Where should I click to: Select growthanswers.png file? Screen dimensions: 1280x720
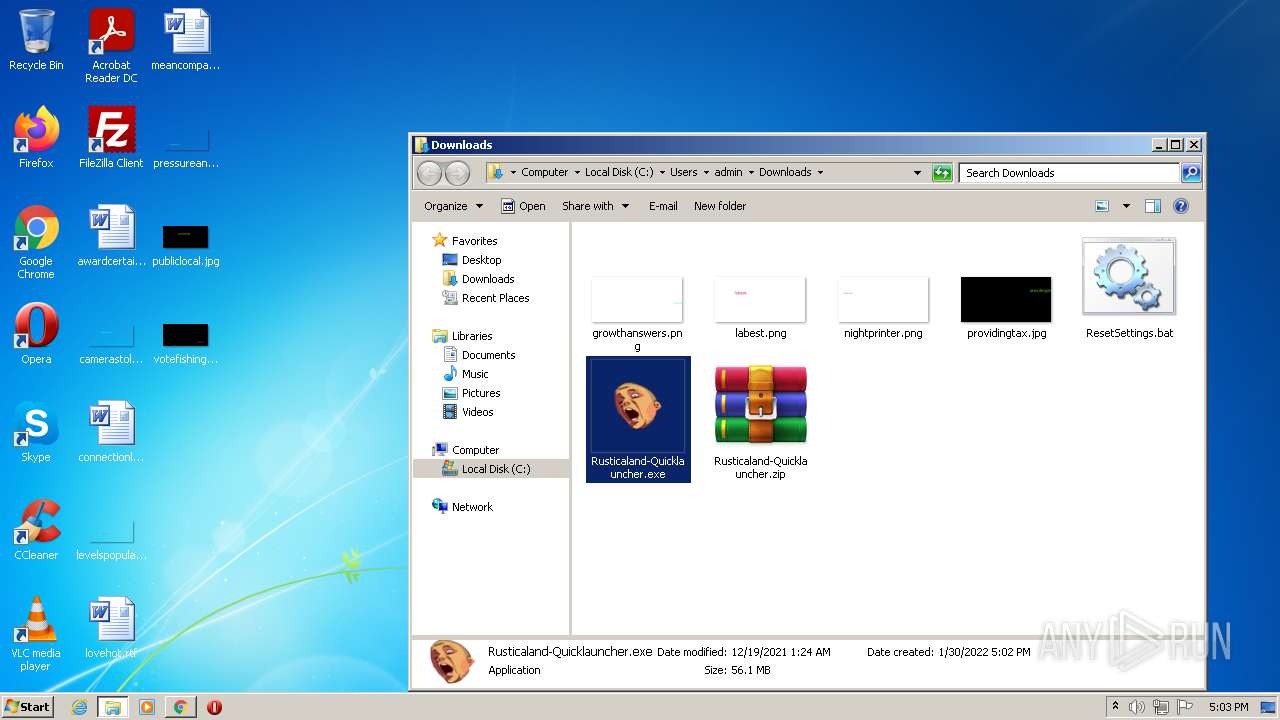tap(637, 314)
